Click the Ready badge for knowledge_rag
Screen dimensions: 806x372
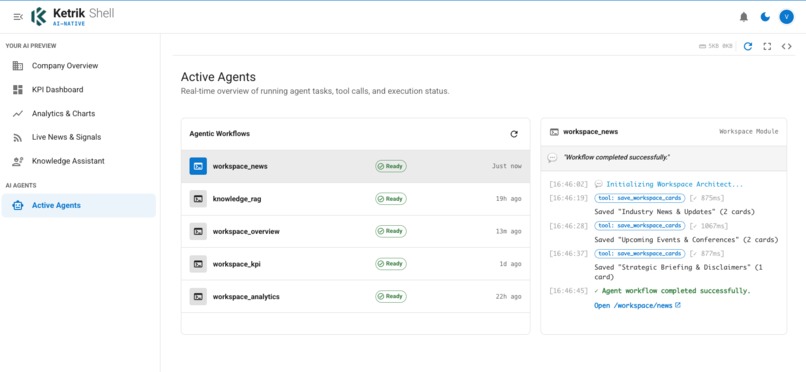(391, 199)
